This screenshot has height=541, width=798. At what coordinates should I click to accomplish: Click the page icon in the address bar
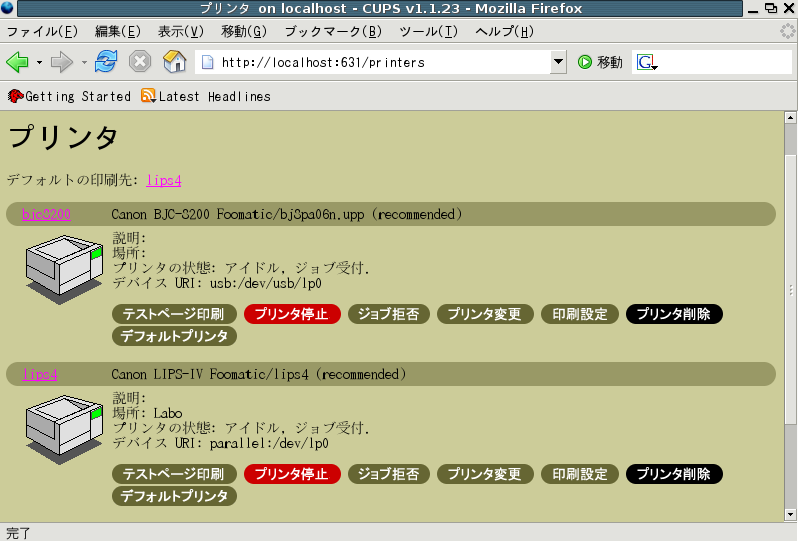point(207,62)
